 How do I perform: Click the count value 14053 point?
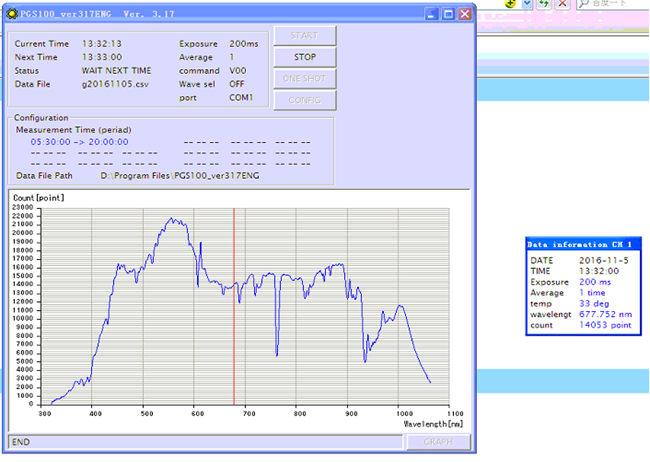coord(605,325)
